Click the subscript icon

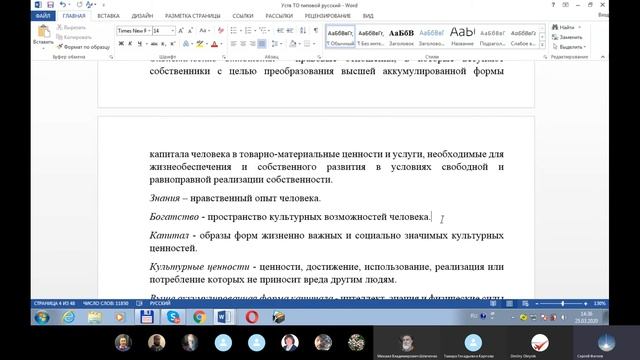click(x=163, y=44)
